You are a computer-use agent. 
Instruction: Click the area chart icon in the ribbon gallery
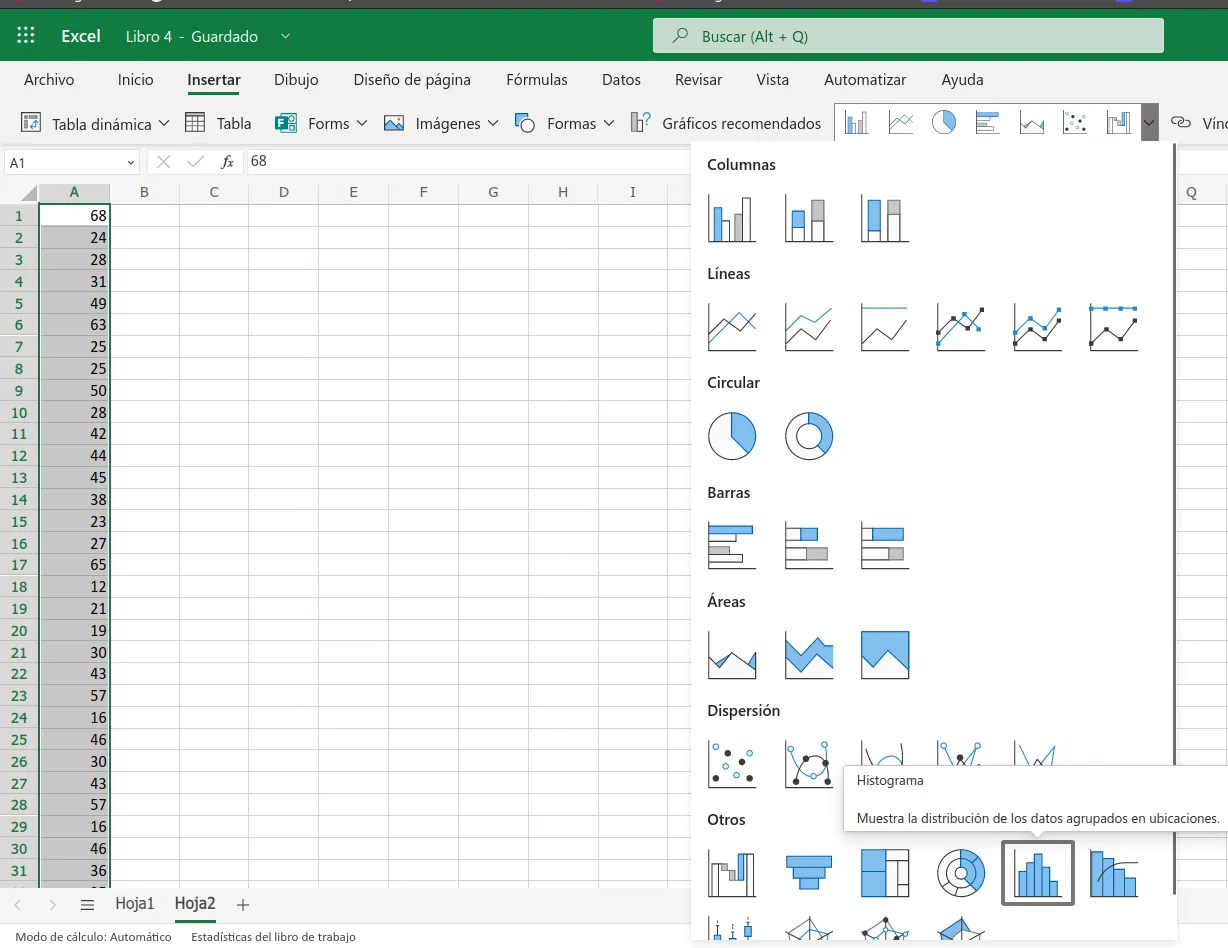pyautogui.click(x=1032, y=122)
